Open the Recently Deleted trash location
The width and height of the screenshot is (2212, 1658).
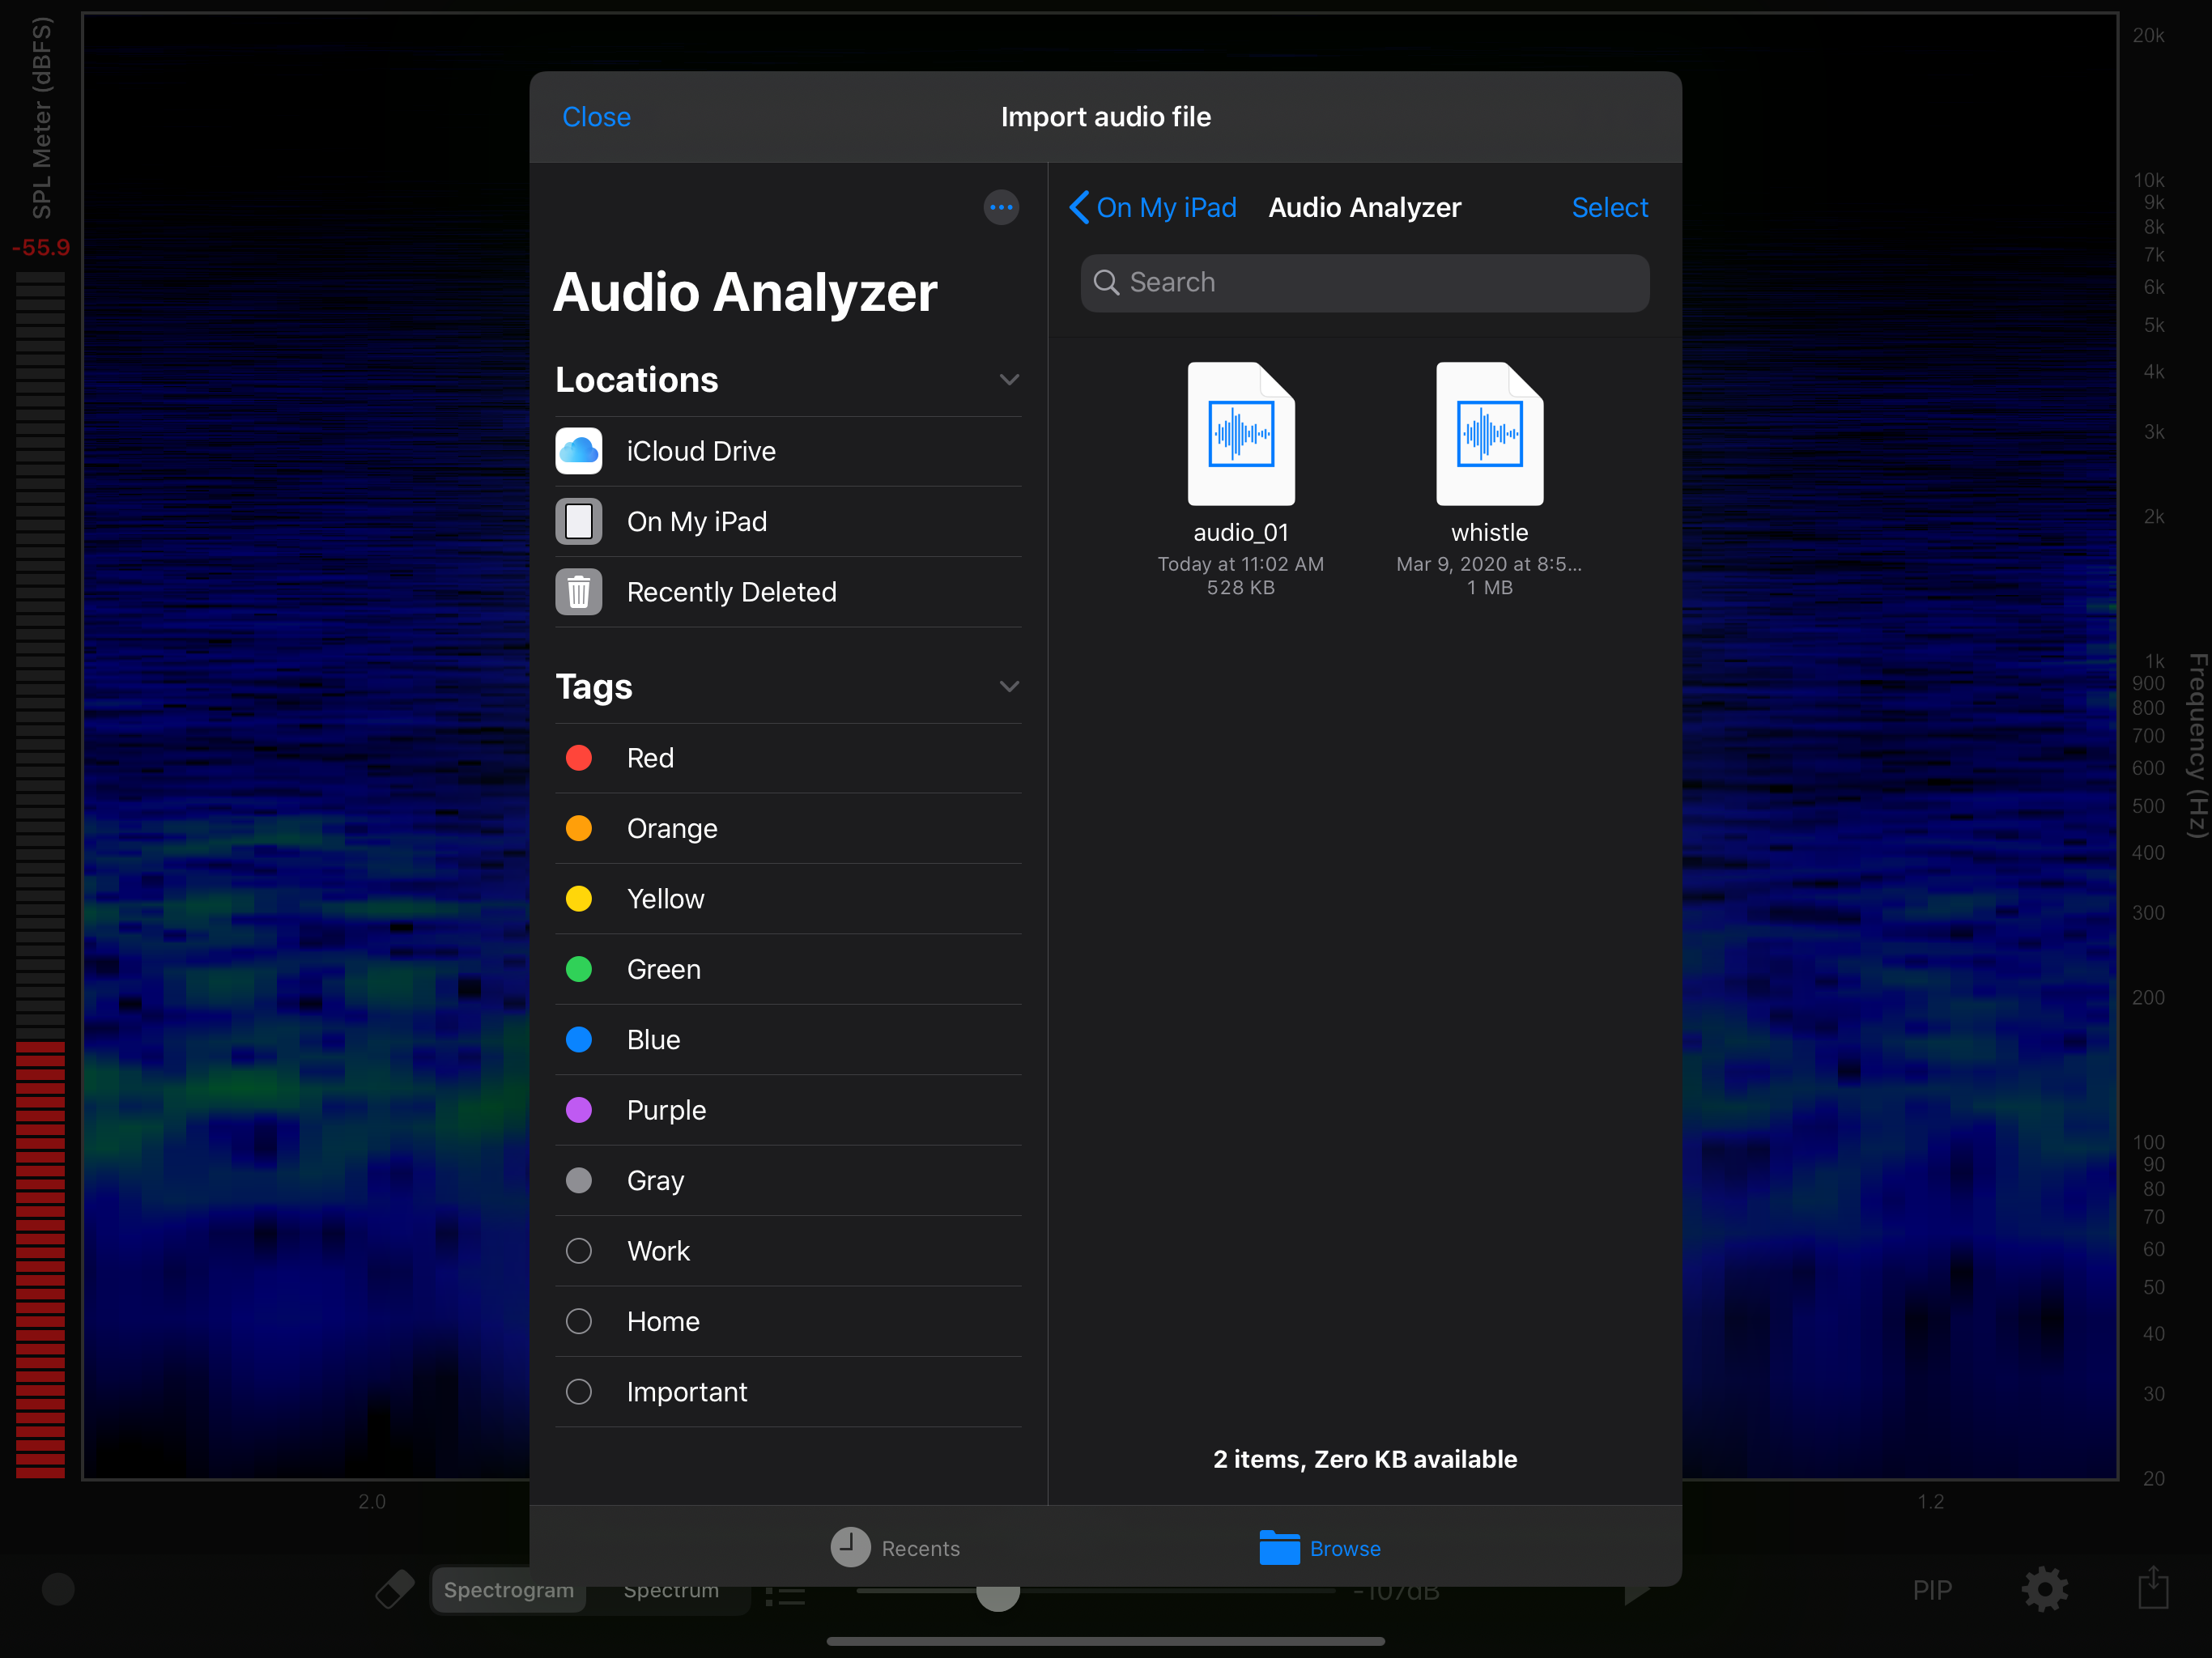pos(788,592)
